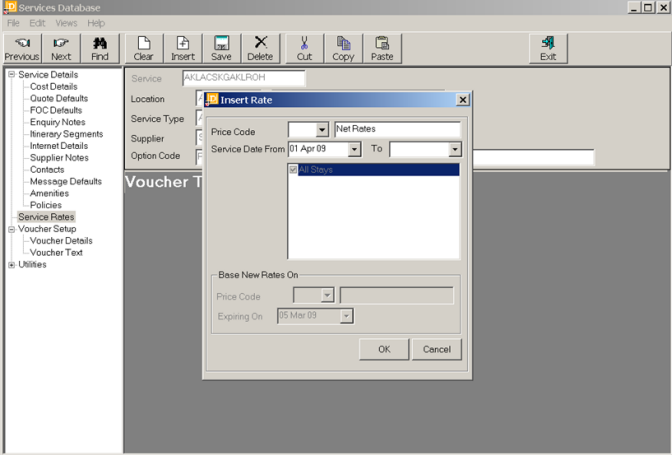Click the Previous record toolbar icon

click(21, 43)
